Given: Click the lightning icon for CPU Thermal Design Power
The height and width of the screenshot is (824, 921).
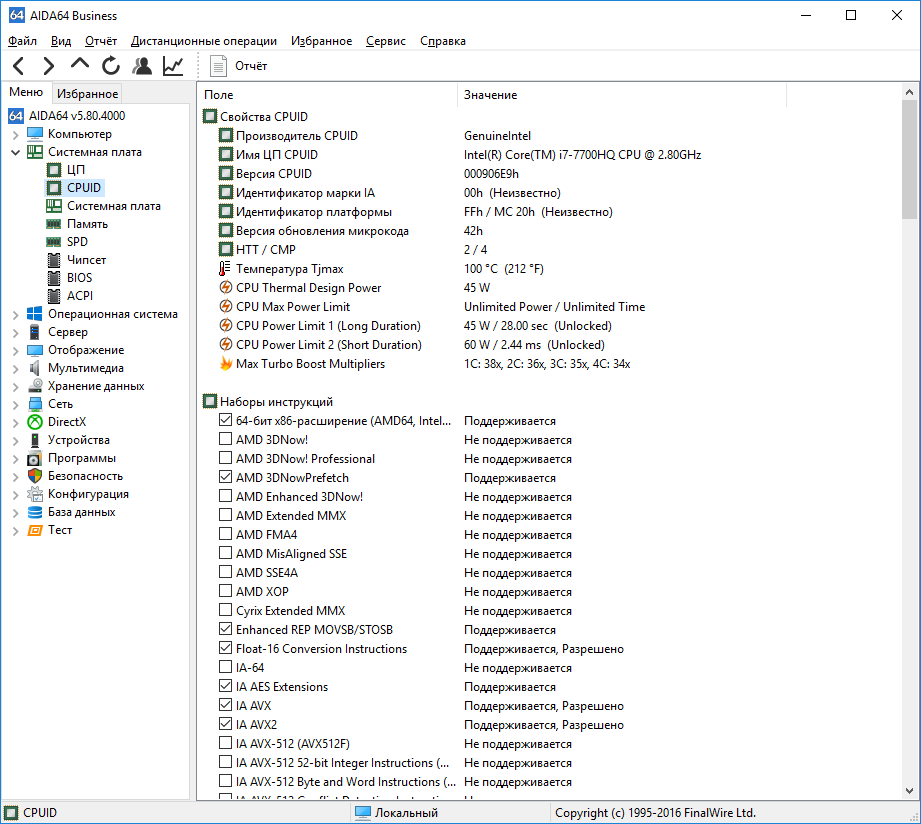Looking at the screenshot, I should [226, 288].
